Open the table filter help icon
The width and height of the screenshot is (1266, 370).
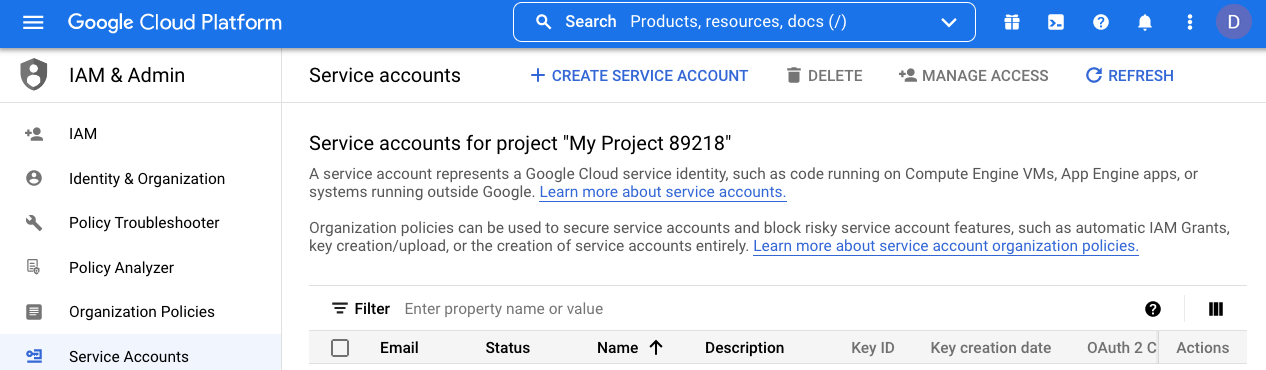pos(1153,309)
